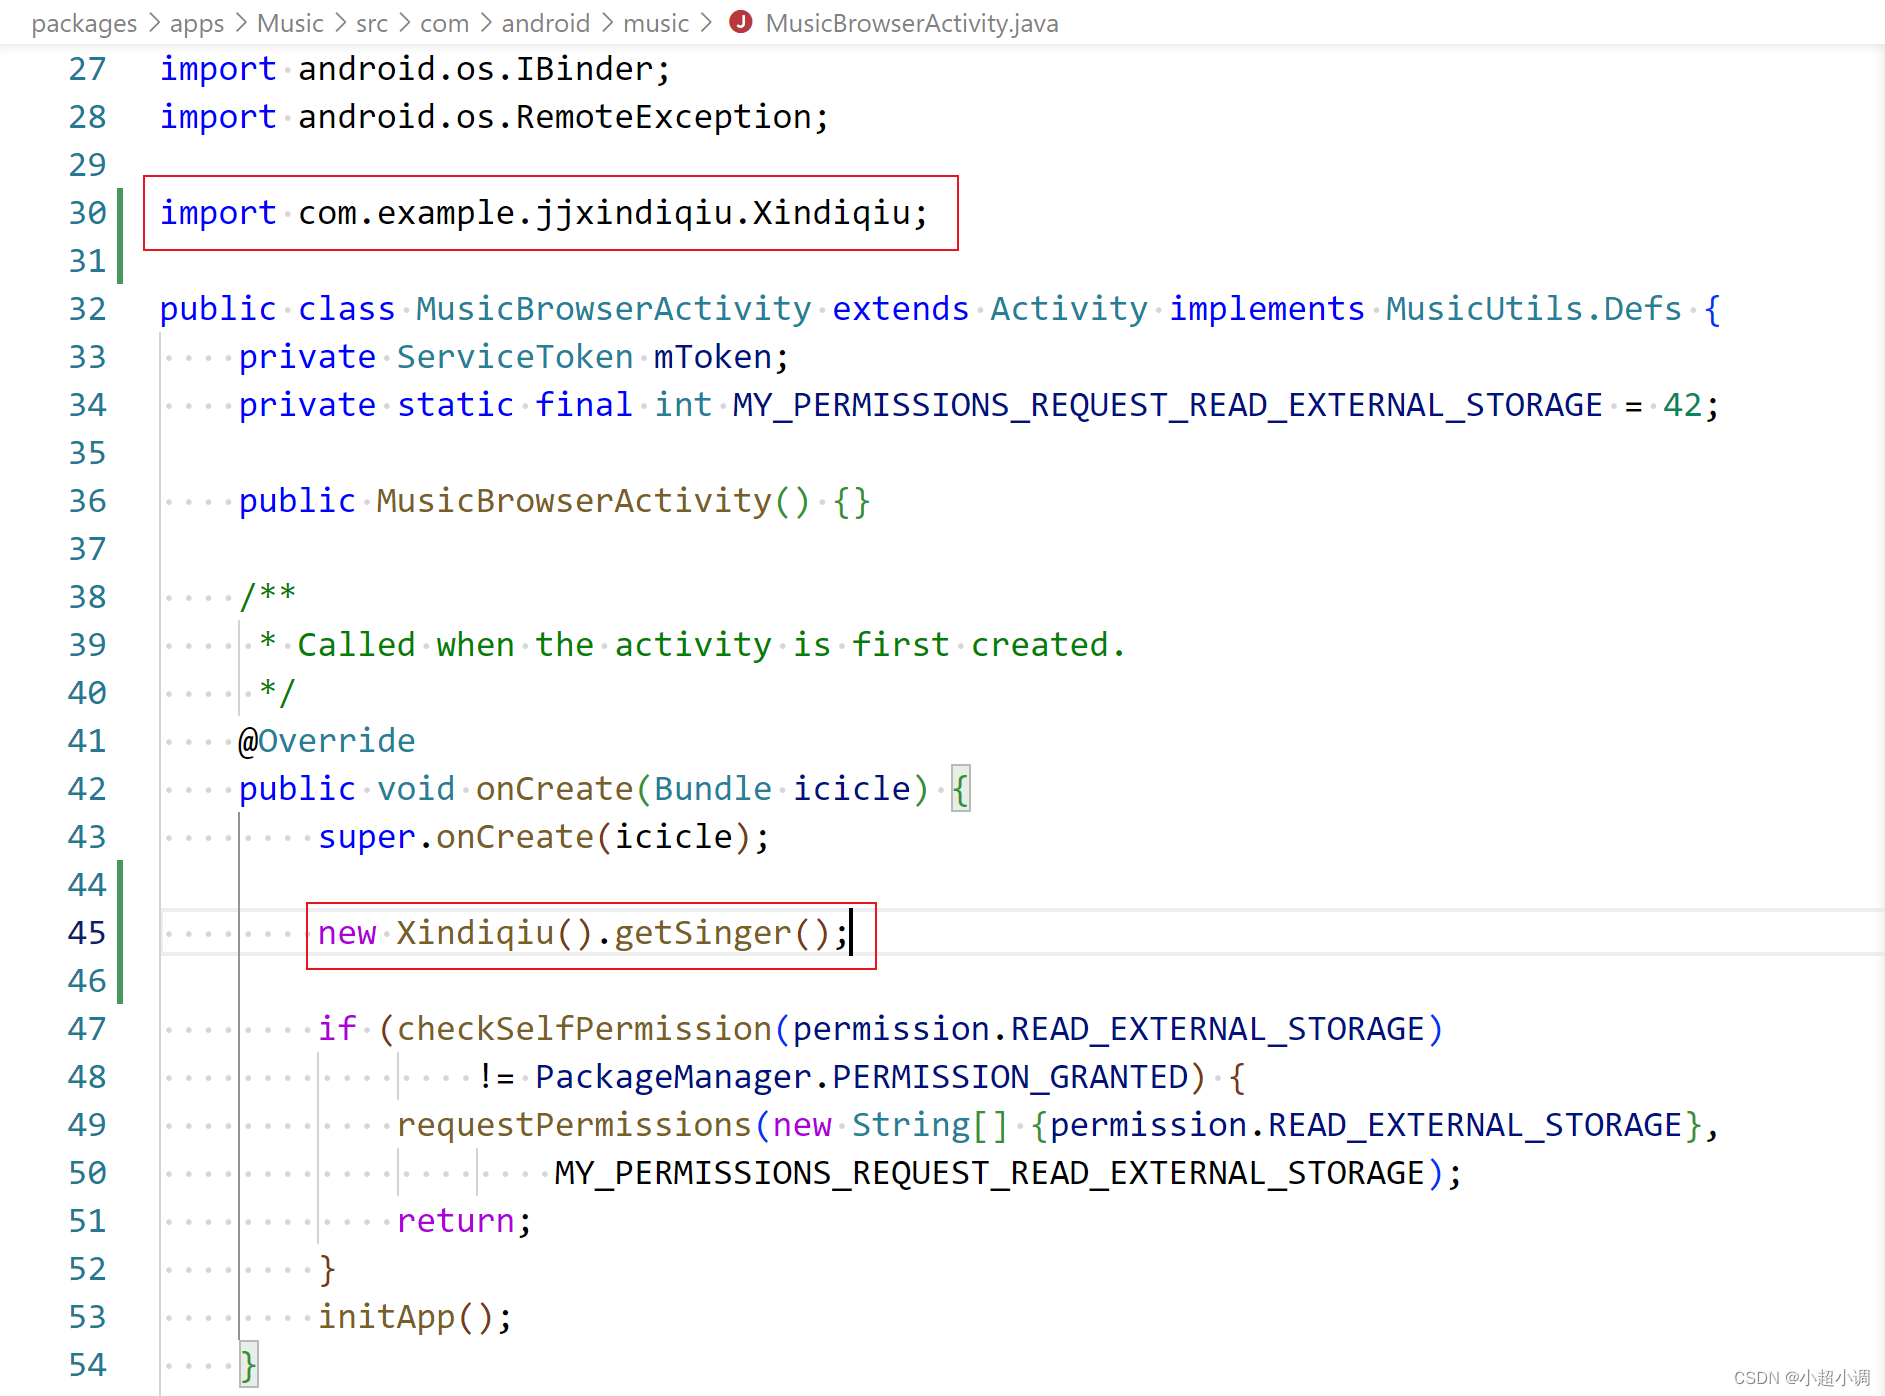Click 'Bundle' parameter type on line 42
This screenshot has width=1885, height=1396.
pos(712,789)
